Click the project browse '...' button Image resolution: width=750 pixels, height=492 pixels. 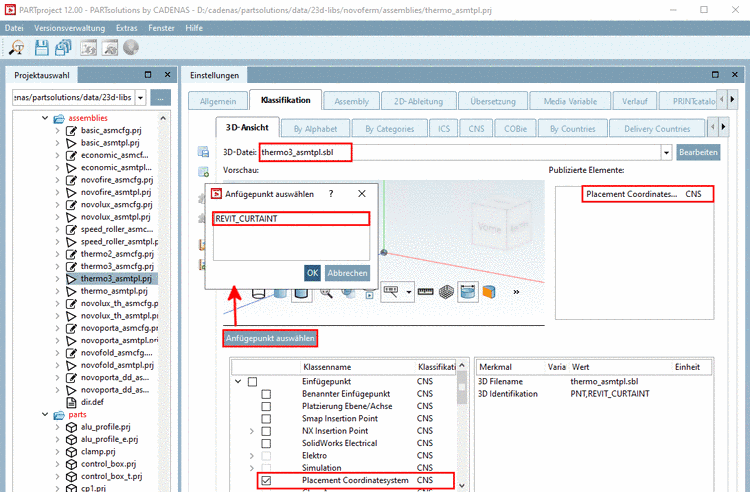(160, 98)
